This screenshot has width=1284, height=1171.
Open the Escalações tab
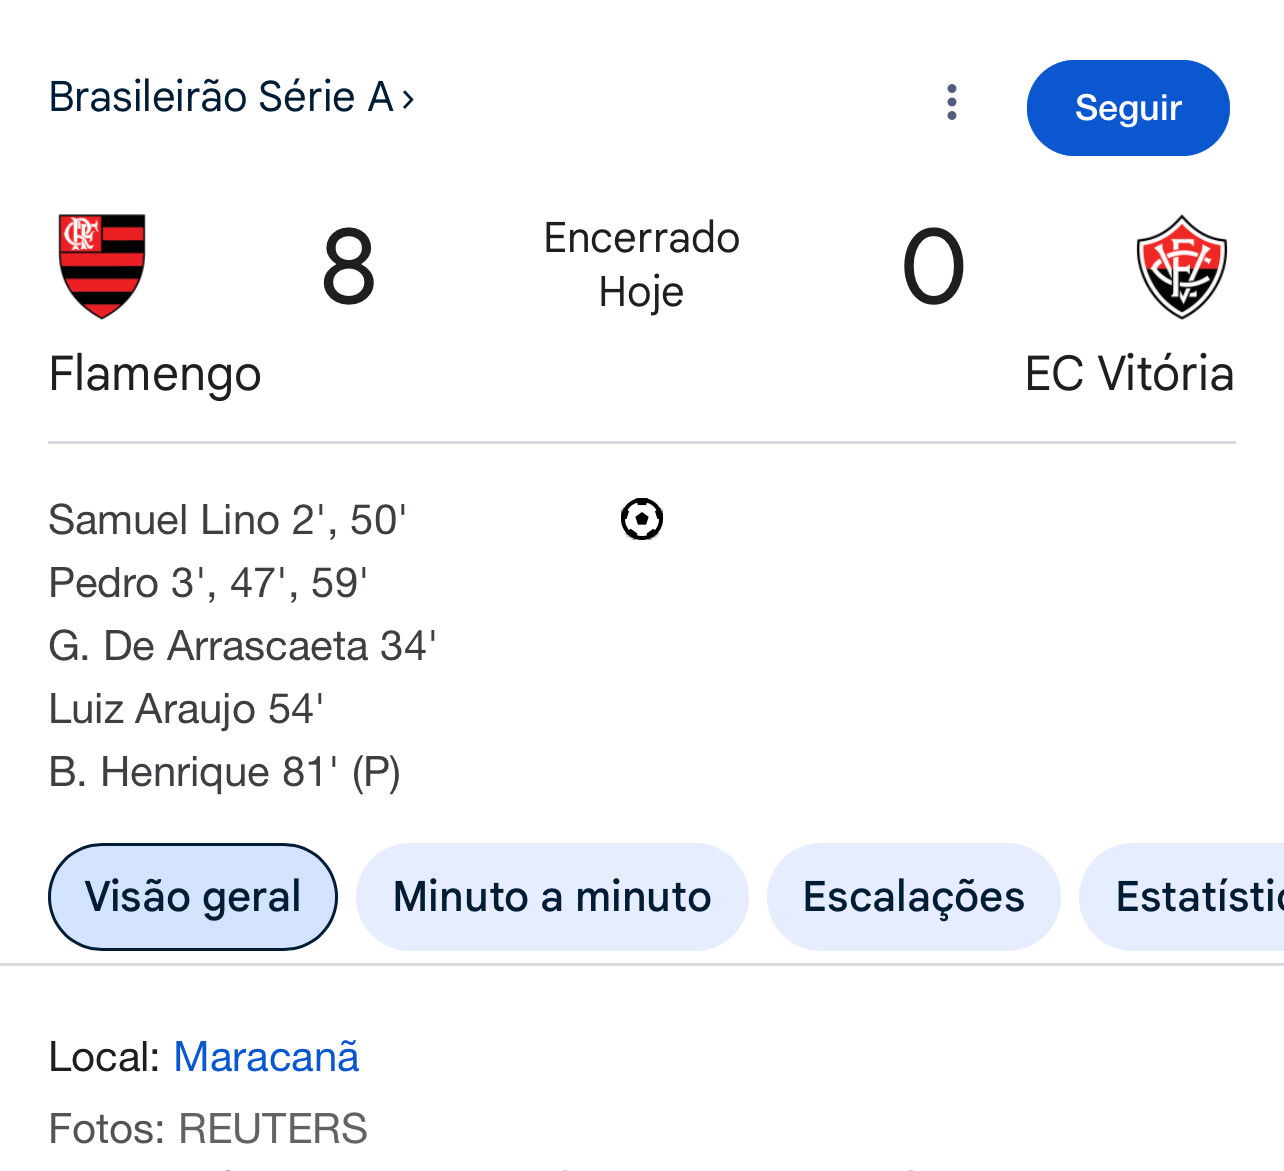[913, 897]
